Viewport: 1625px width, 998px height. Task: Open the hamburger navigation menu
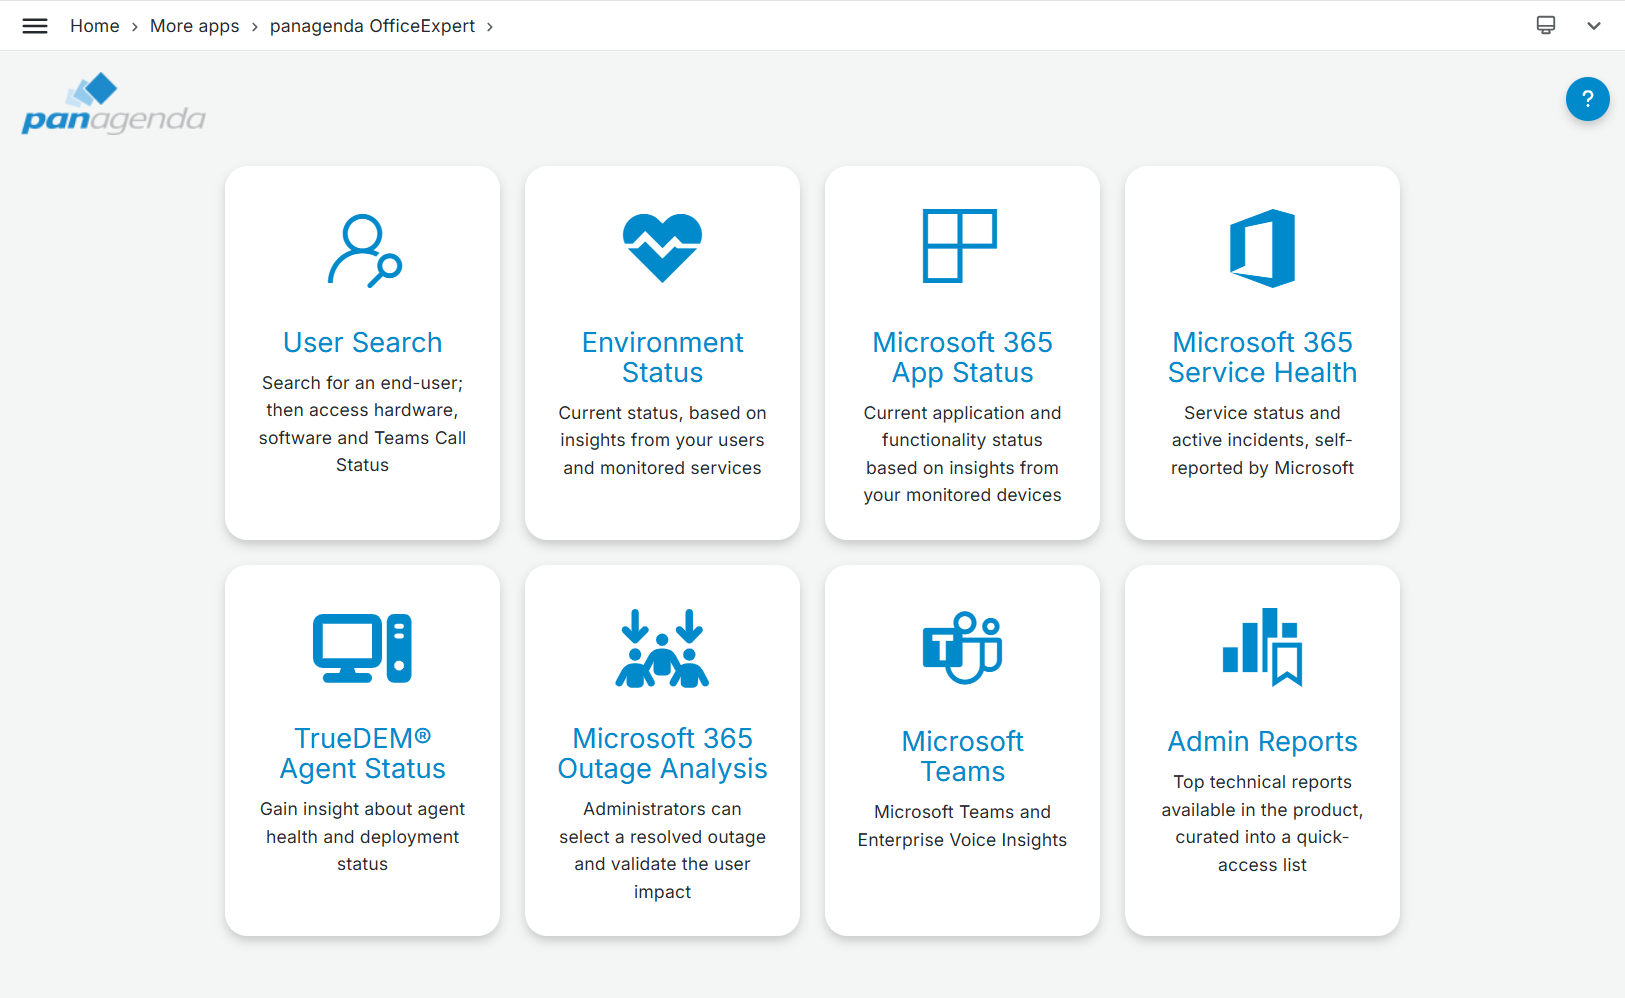(35, 26)
